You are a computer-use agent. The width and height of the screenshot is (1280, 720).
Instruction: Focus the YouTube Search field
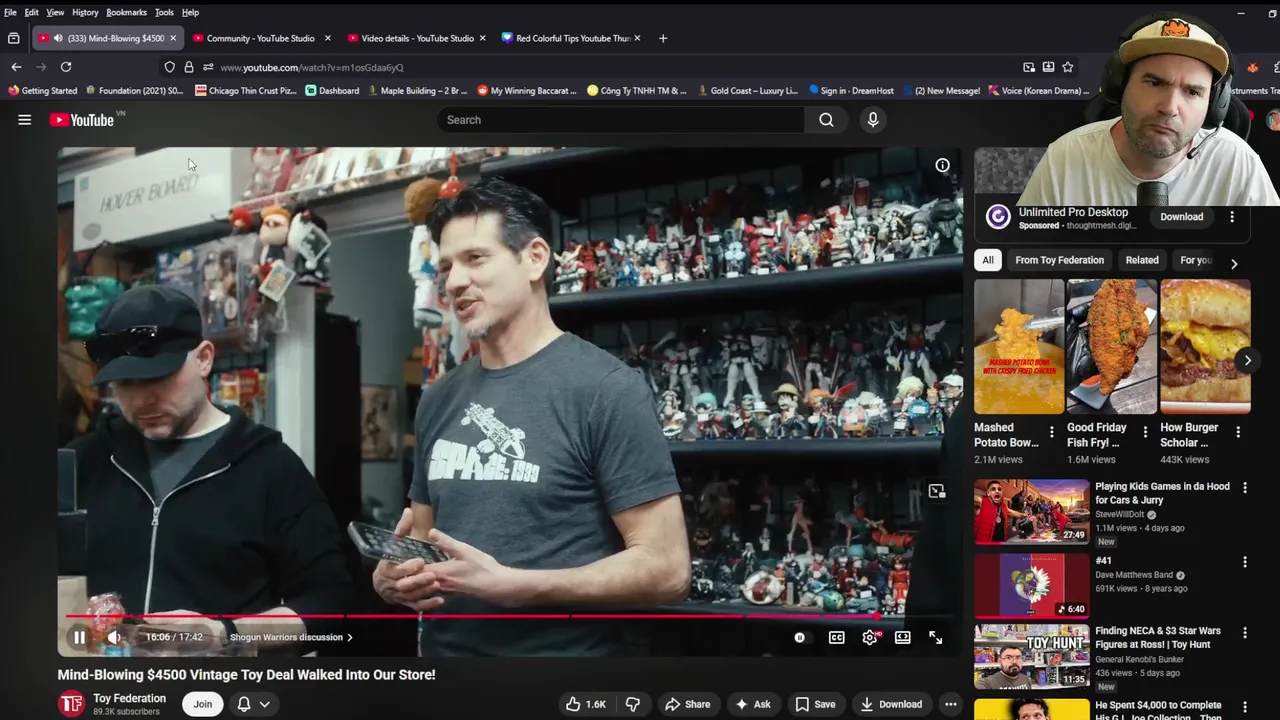(620, 120)
